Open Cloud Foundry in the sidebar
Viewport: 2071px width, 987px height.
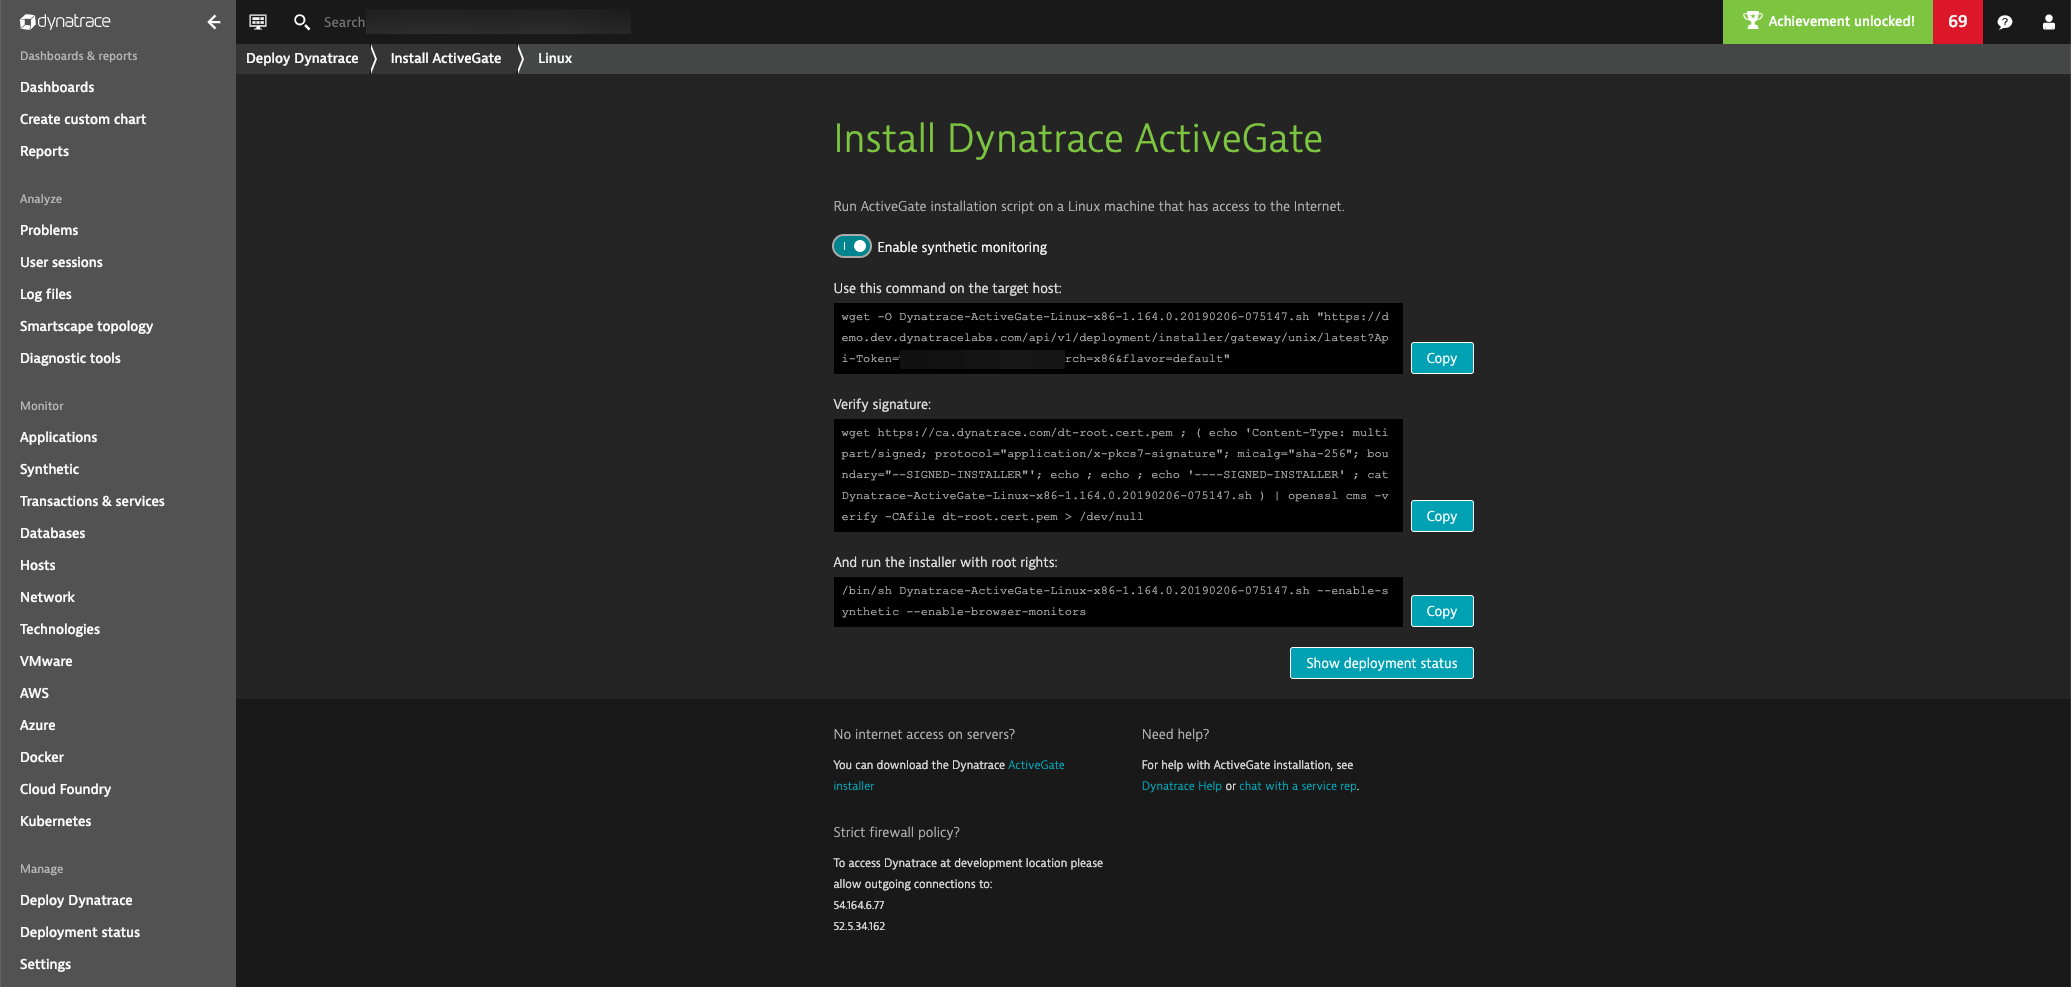click(x=65, y=789)
